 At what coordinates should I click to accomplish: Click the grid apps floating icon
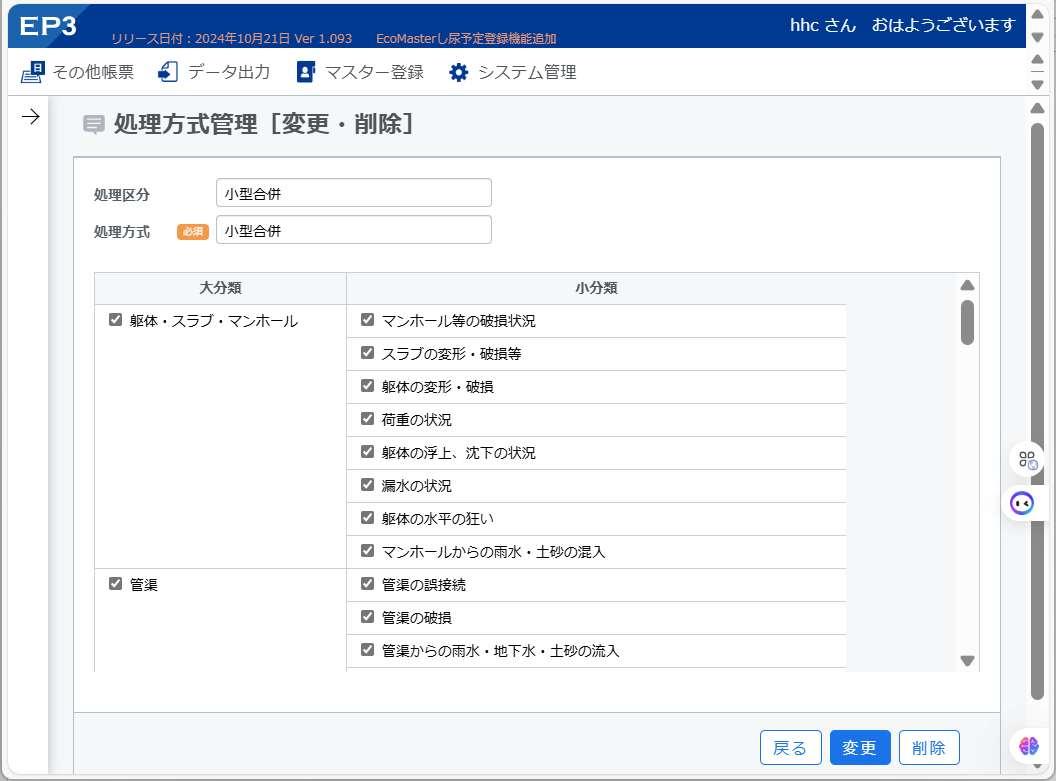click(1027, 460)
